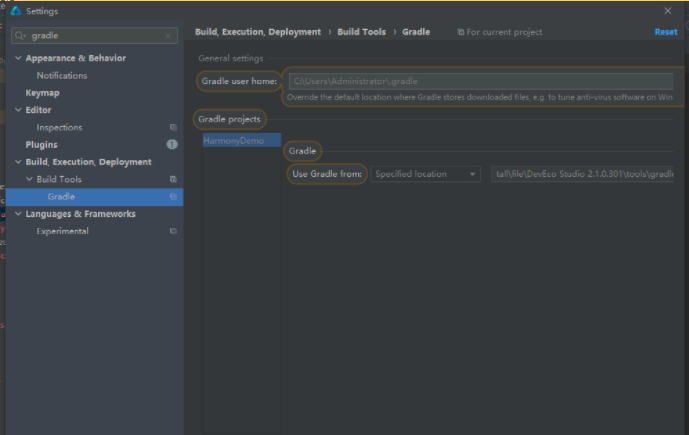Viewport: 689px width, 435px height.
Task: Click the Gradle location path field
Action: click(582, 174)
